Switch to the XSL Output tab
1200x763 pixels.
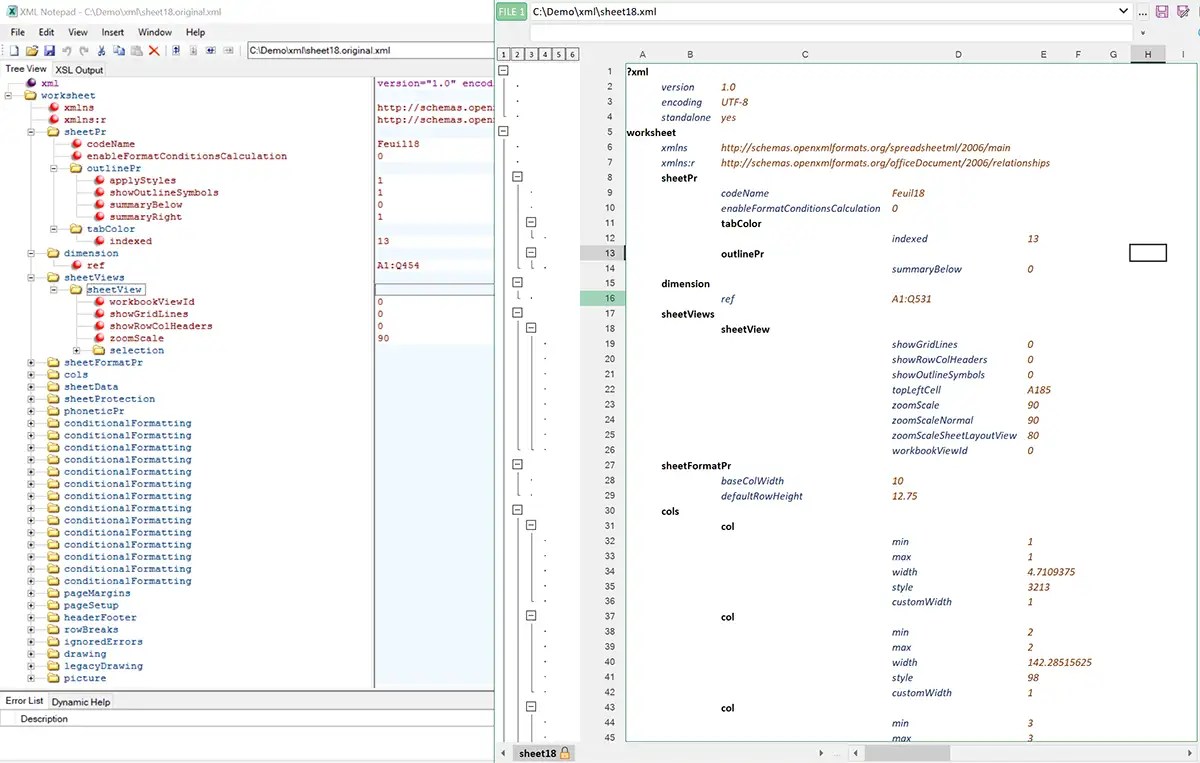(79, 70)
